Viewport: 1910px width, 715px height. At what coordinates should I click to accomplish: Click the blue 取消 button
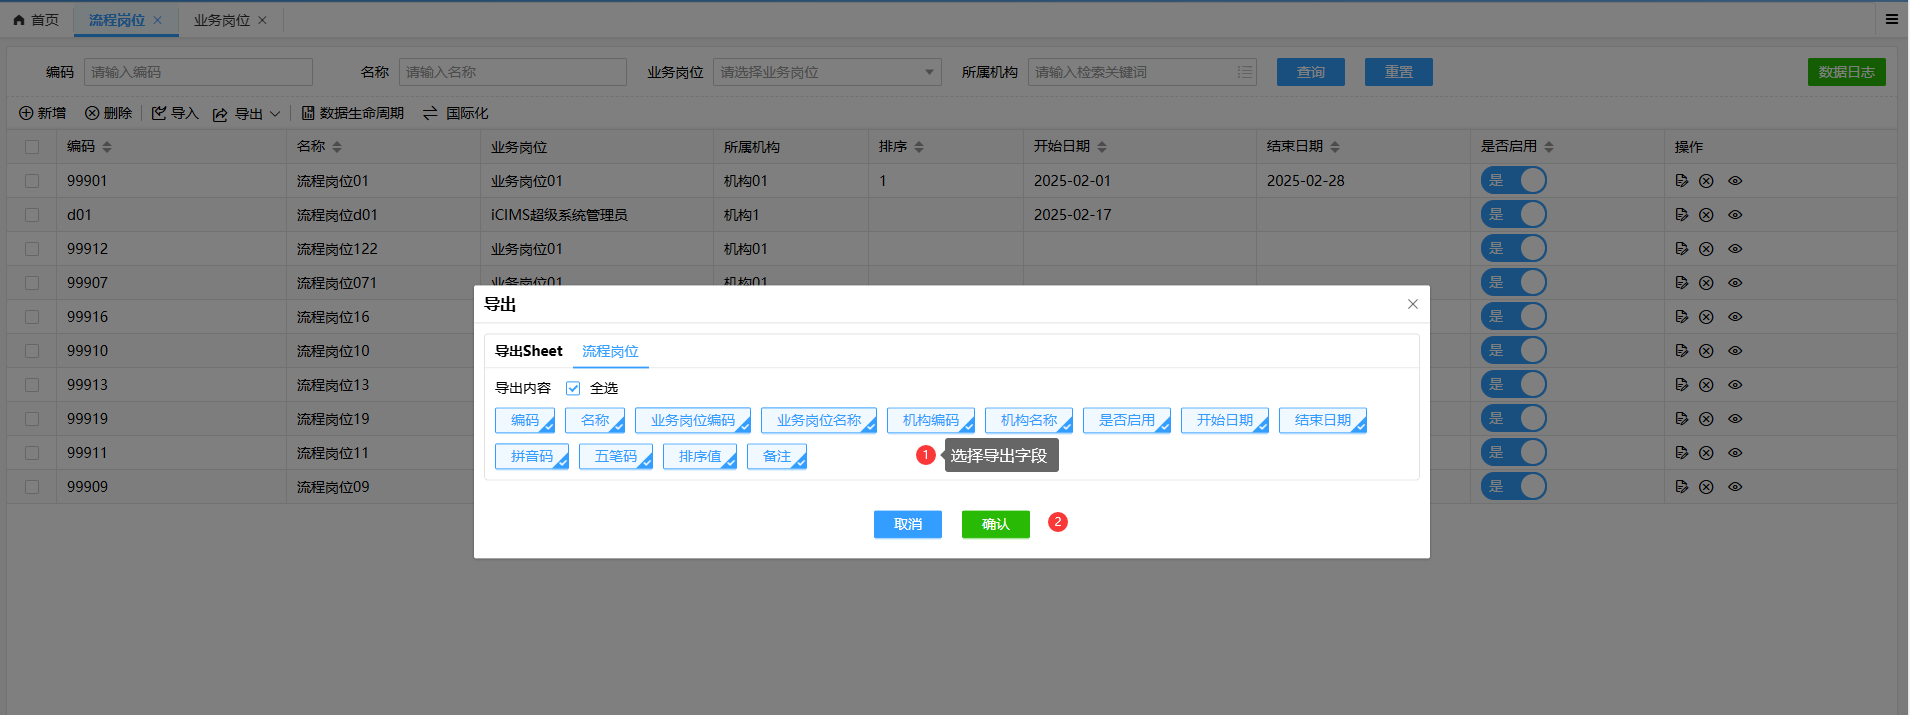[907, 524]
